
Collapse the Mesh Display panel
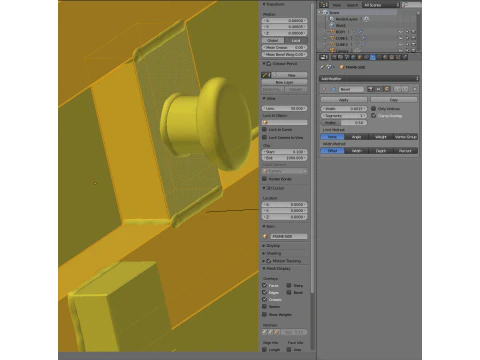point(264,268)
